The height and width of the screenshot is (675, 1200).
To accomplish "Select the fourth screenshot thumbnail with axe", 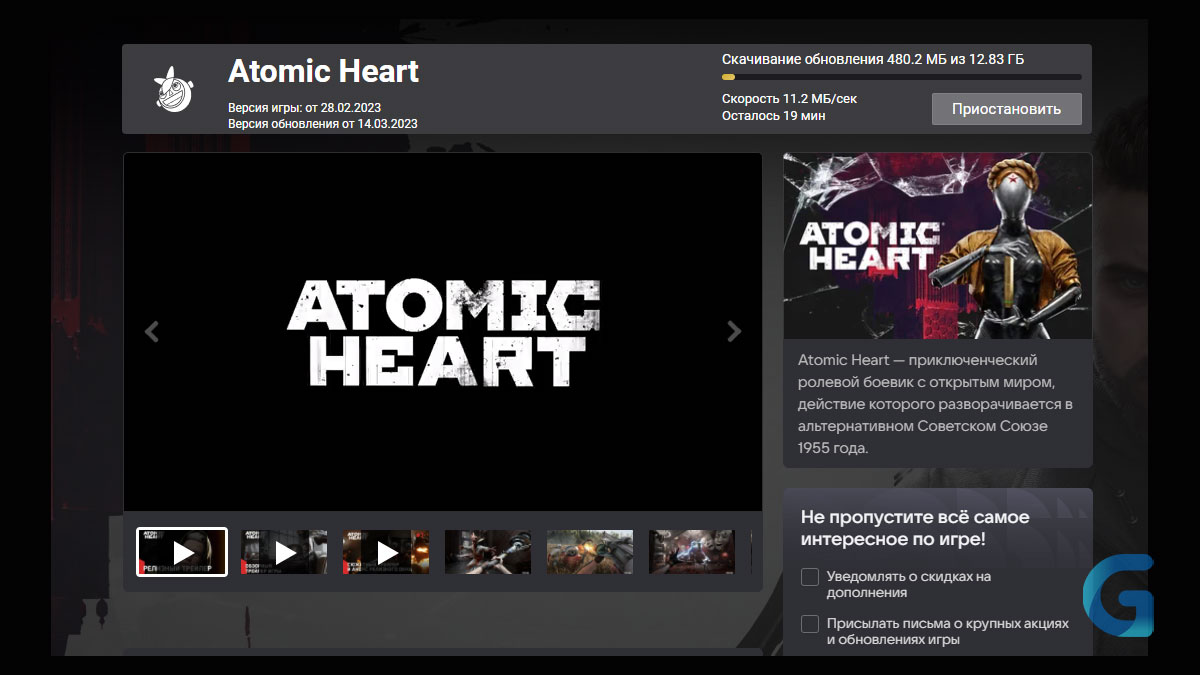I will point(488,552).
